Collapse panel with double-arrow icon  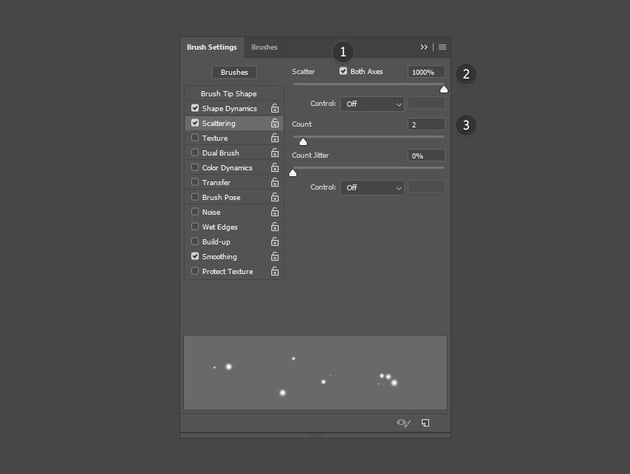click(x=424, y=47)
